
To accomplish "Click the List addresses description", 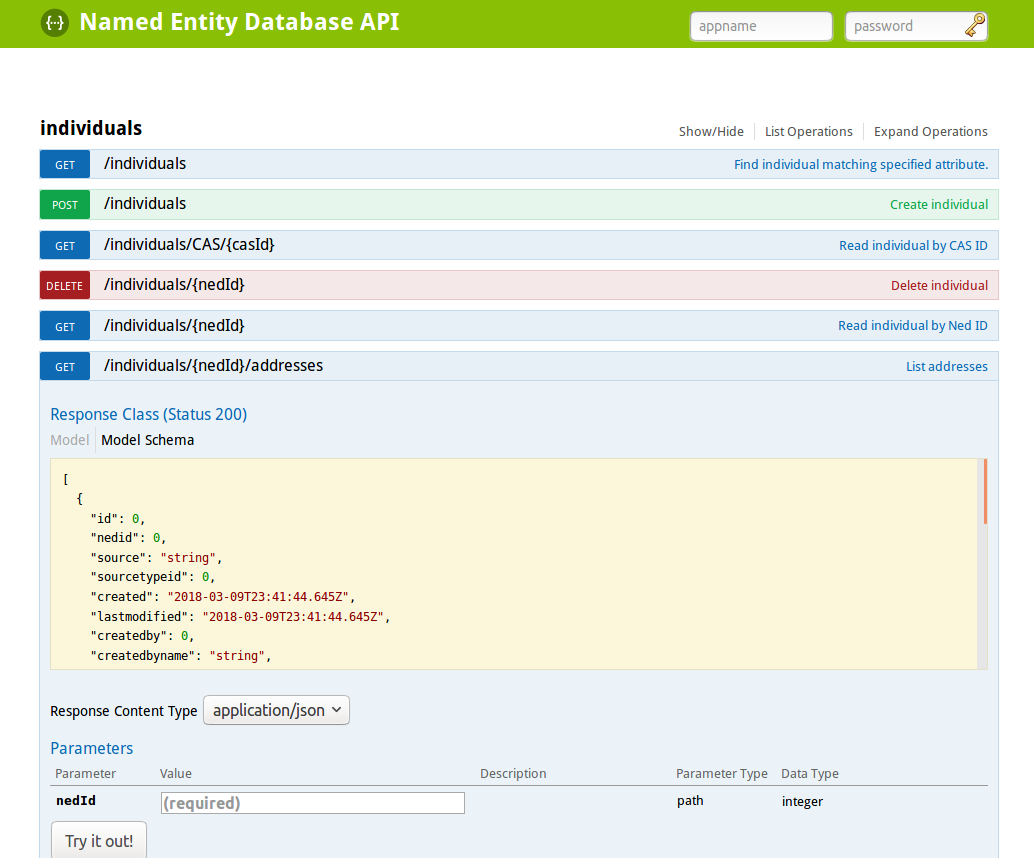I will [x=946, y=367].
